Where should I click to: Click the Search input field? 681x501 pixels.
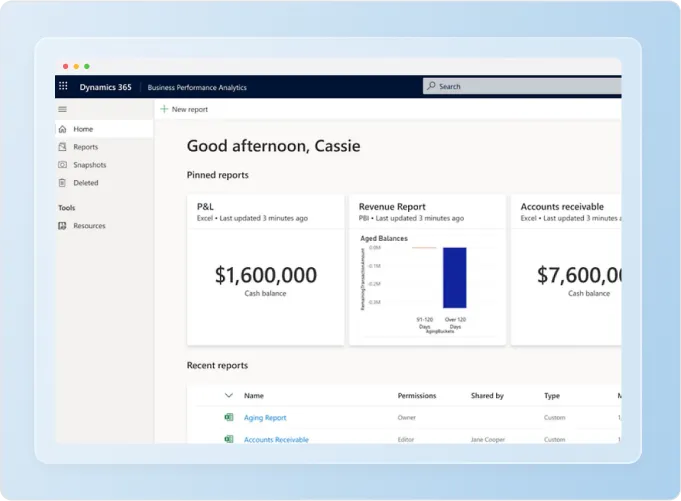520,87
